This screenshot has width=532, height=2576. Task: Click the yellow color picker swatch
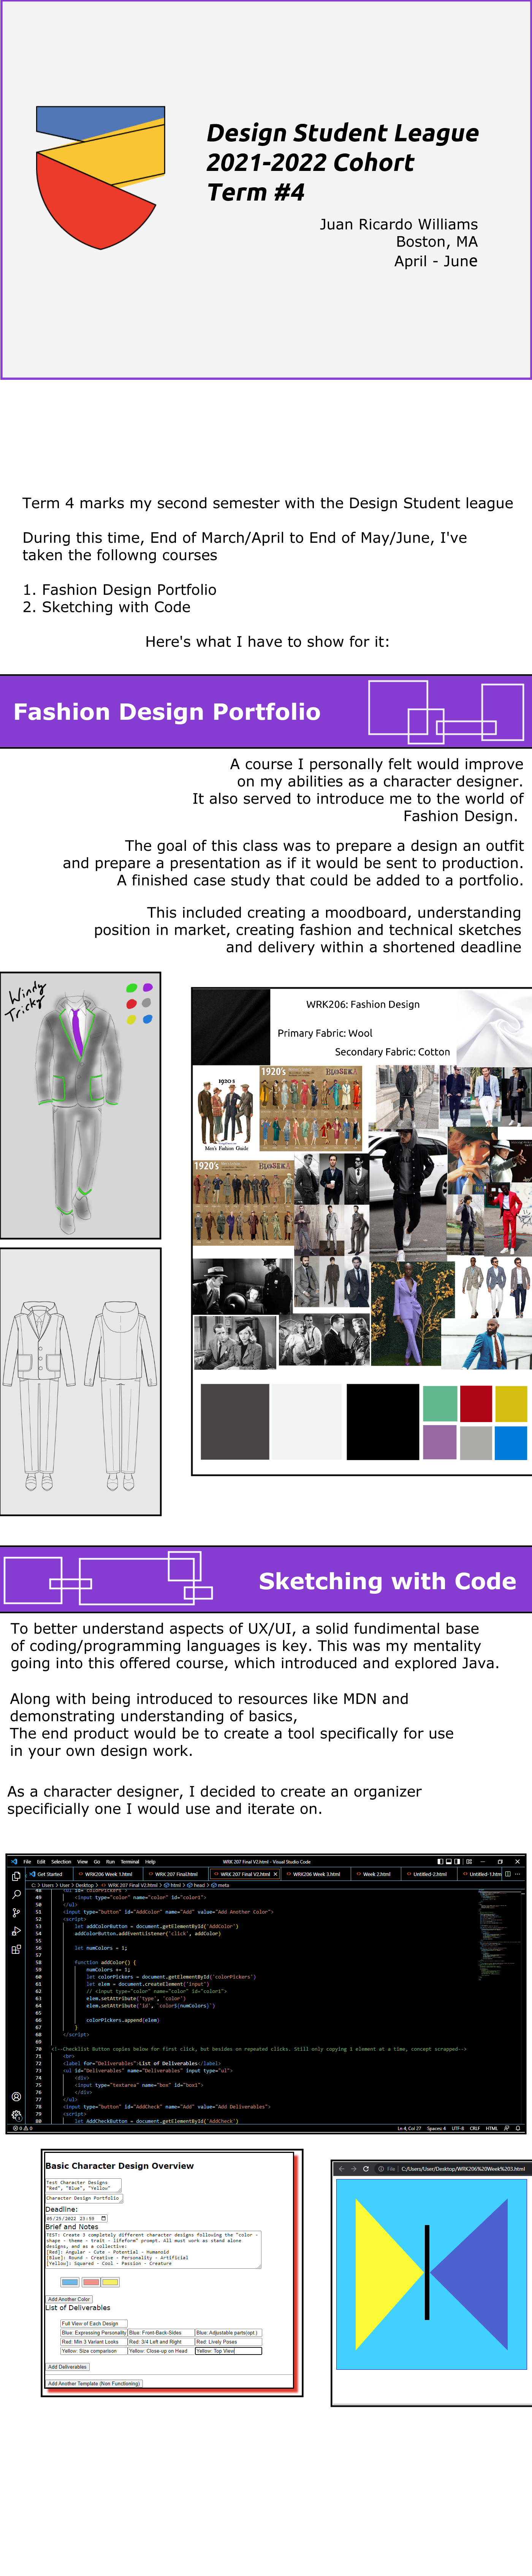[x=110, y=2282]
